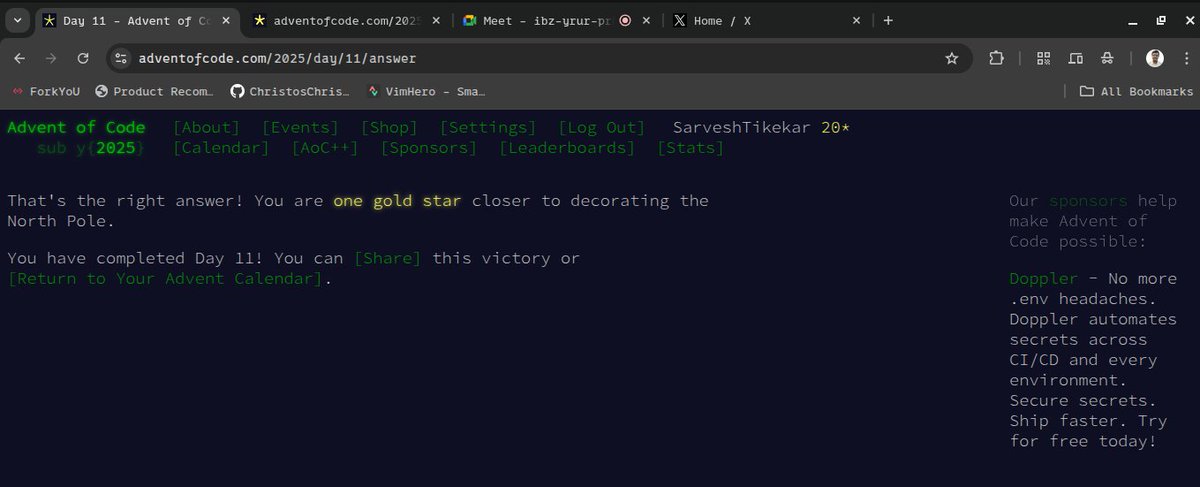1200x487 pixels.
Task: Click the address bar URL field
Action: click(x=540, y=59)
